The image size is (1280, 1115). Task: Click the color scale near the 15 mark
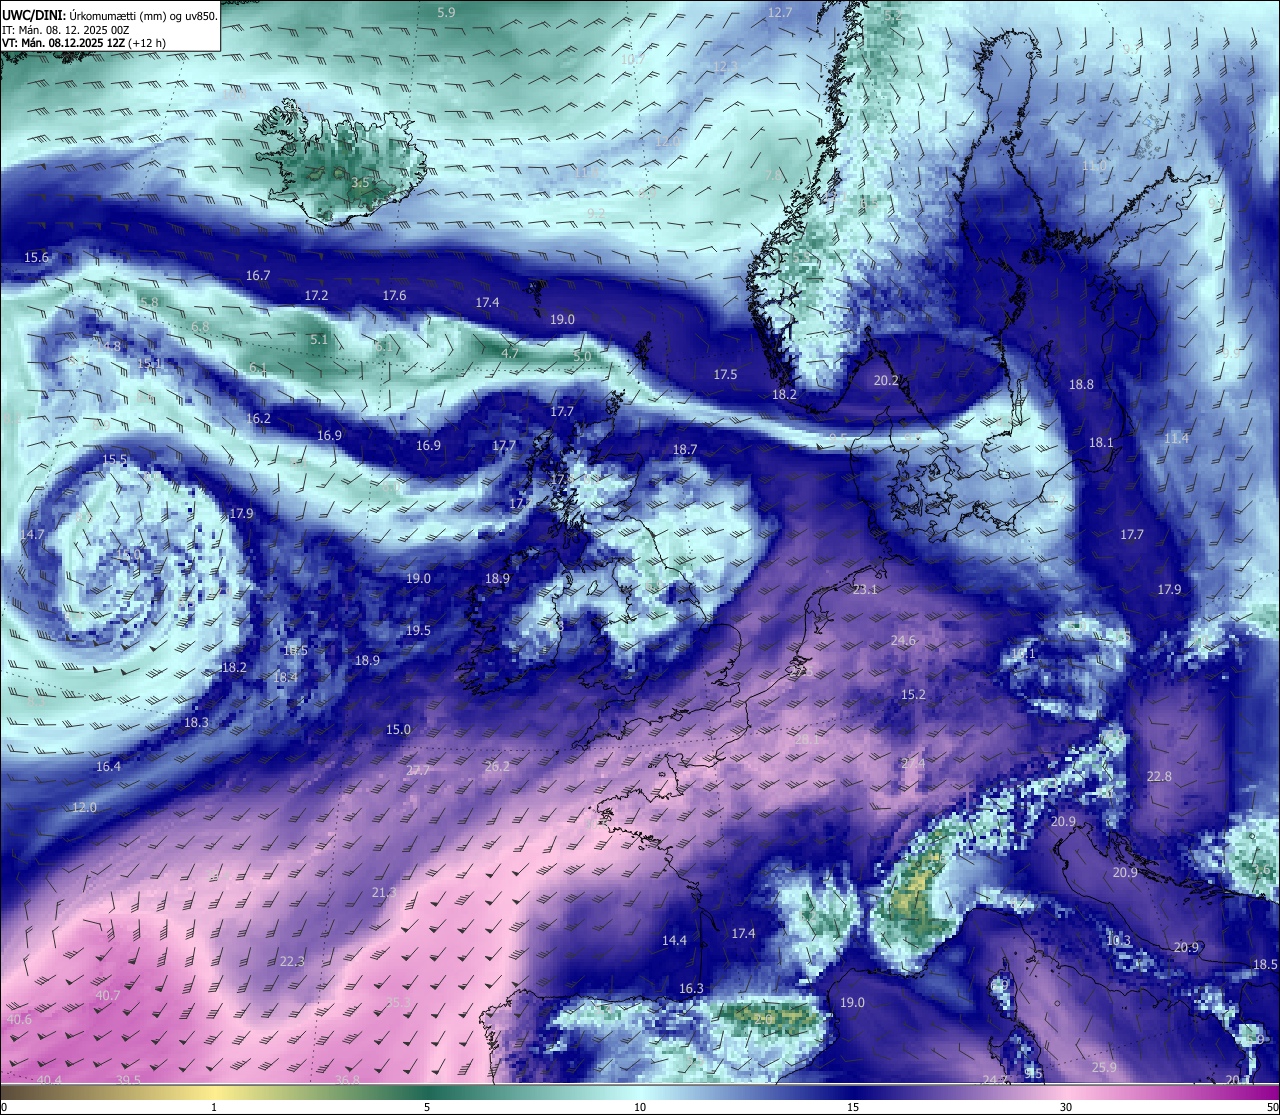(853, 1092)
